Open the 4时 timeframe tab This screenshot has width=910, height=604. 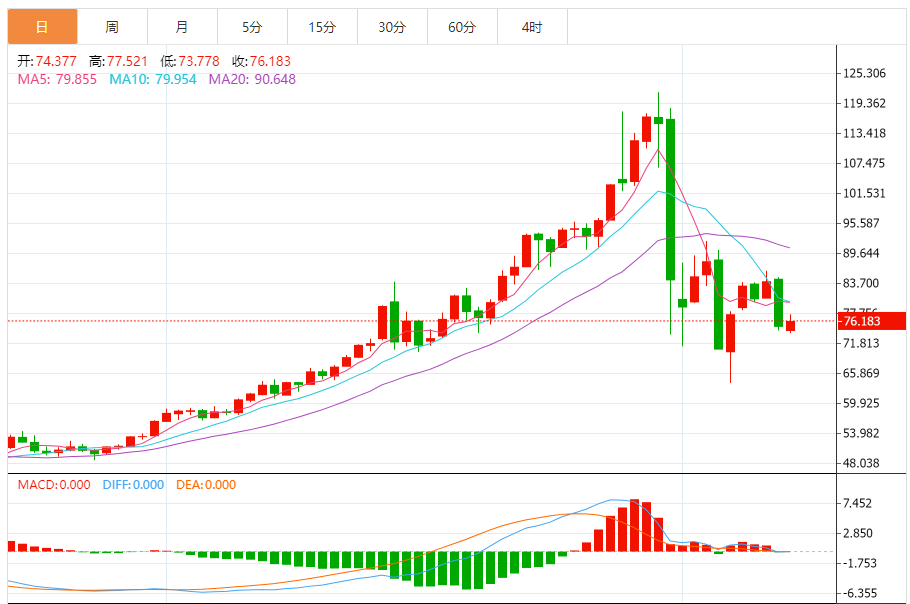pos(532,27)
